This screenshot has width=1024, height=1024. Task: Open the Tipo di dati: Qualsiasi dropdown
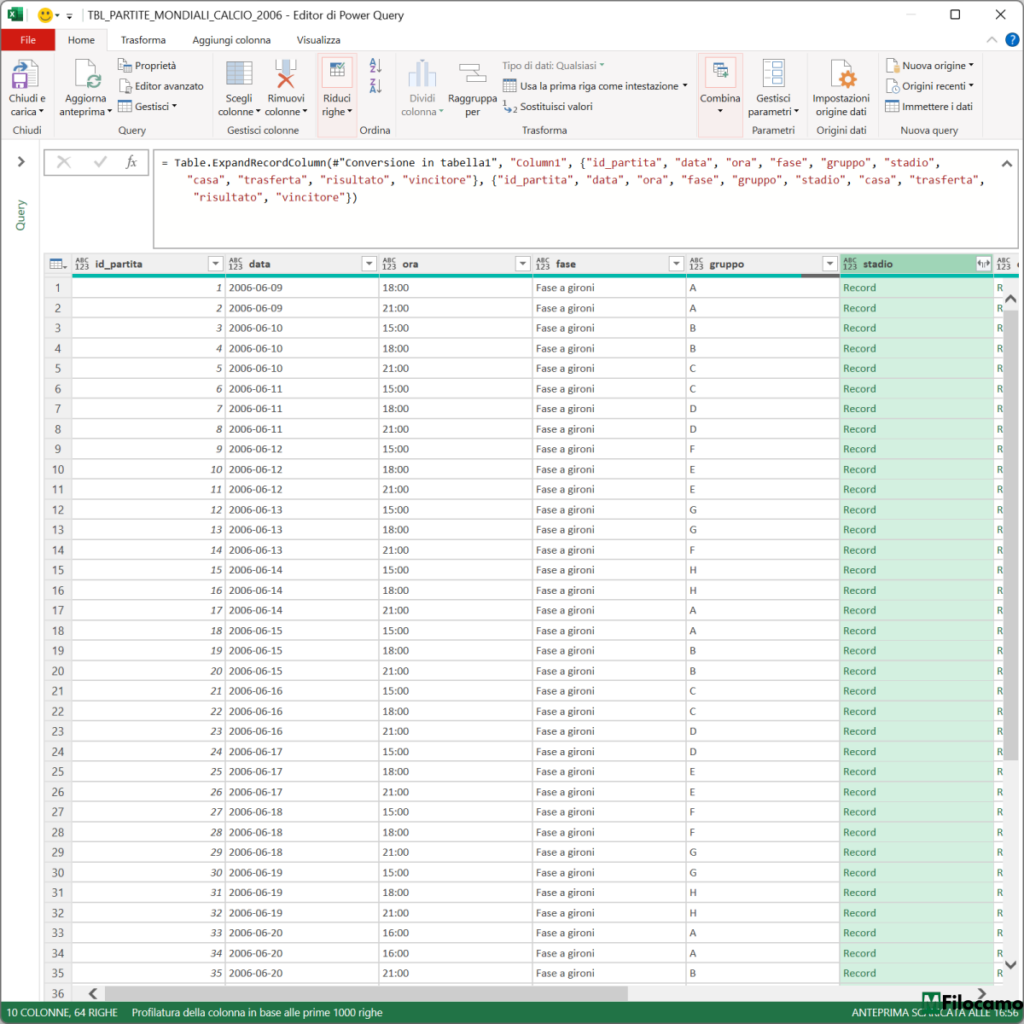click(553, 65)
